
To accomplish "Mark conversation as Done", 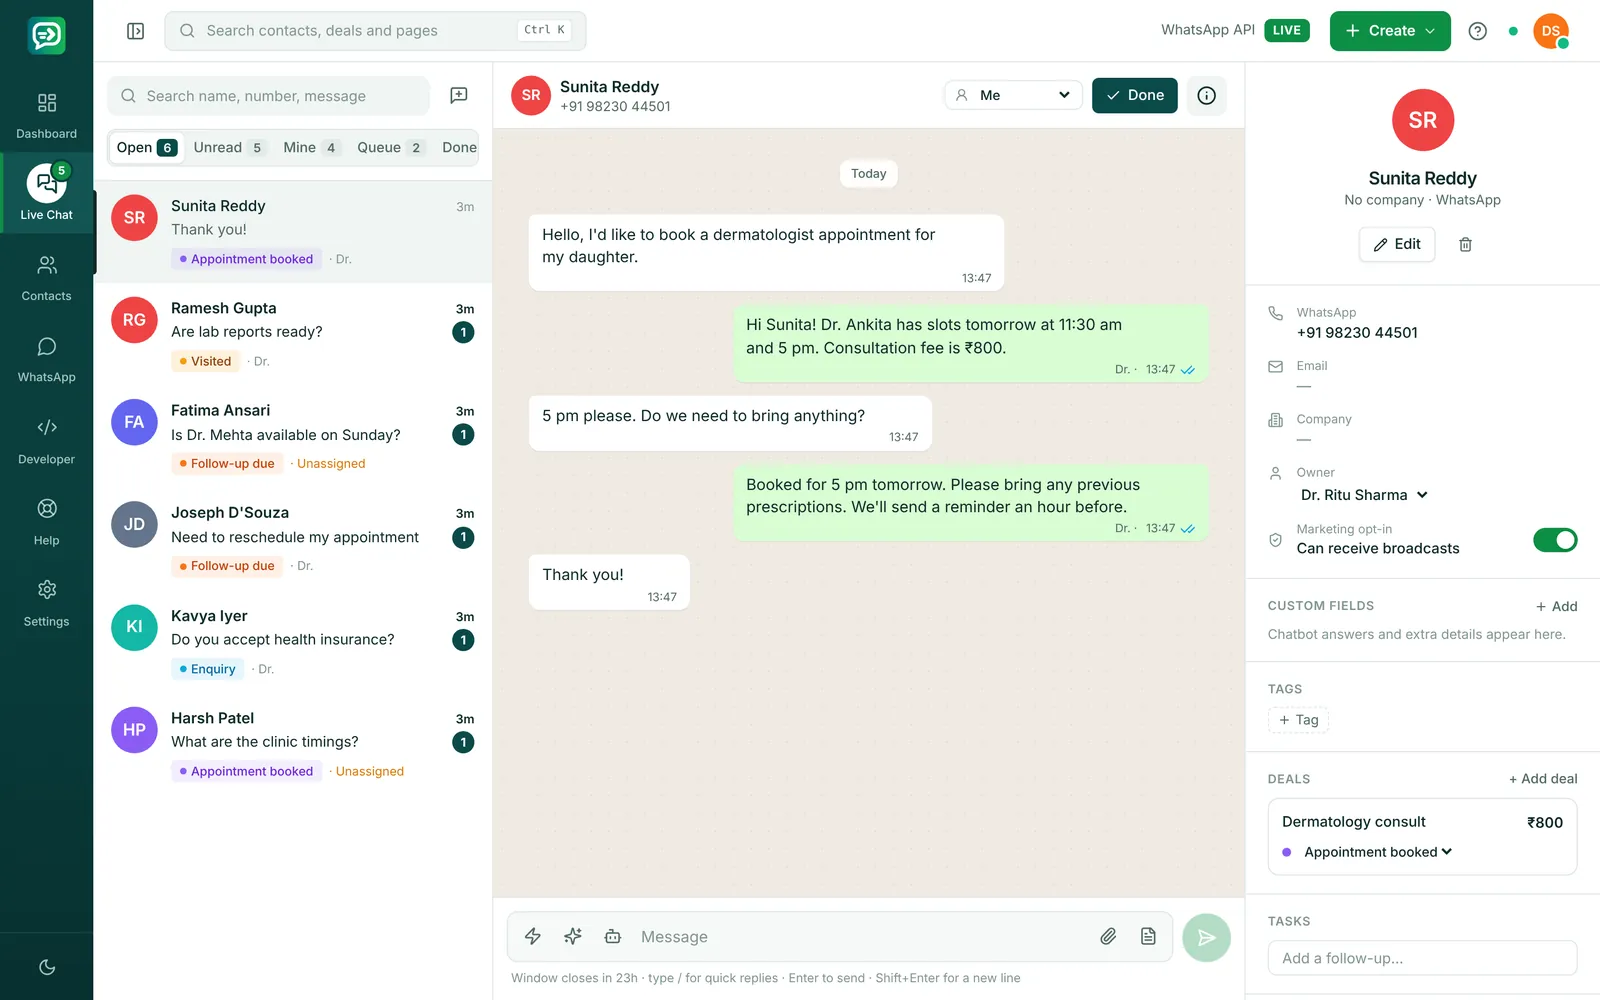I will pos(1134,95).
